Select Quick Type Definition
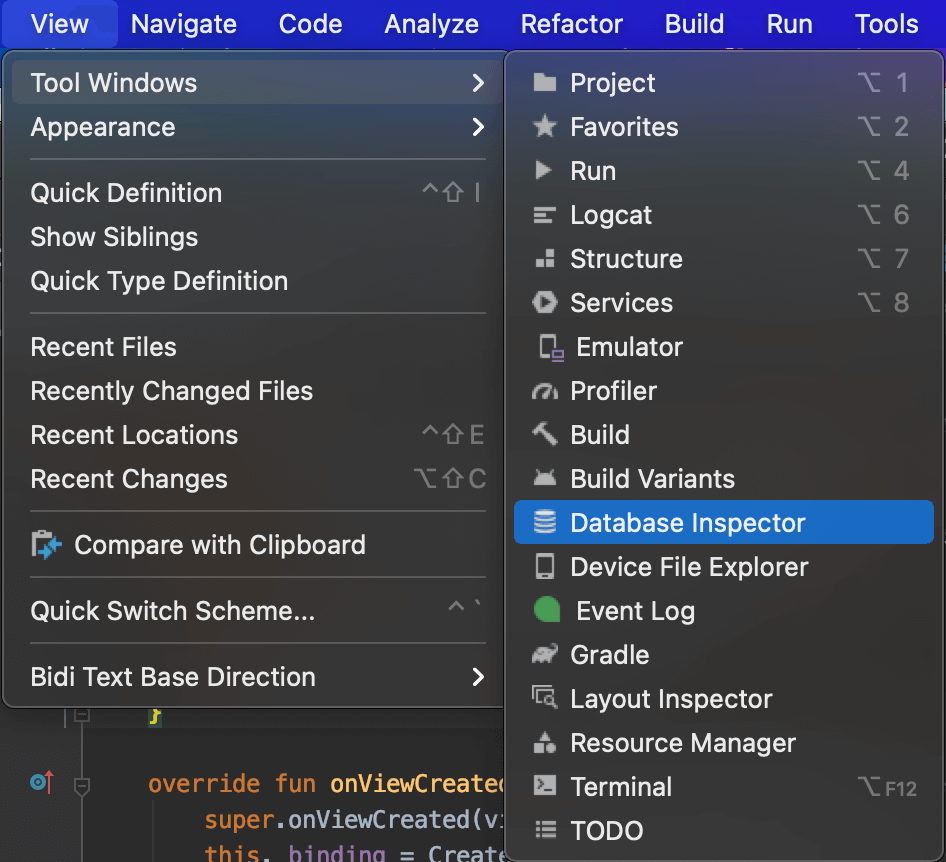The height and width of the screenshot is (862, 946). 258,281
